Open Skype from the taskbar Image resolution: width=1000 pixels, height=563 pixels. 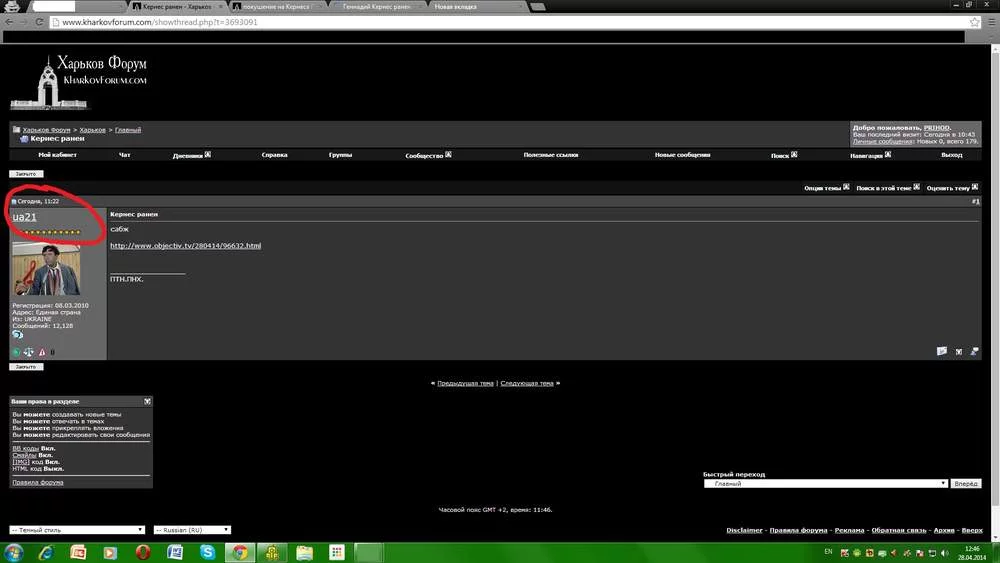point(207,552)
